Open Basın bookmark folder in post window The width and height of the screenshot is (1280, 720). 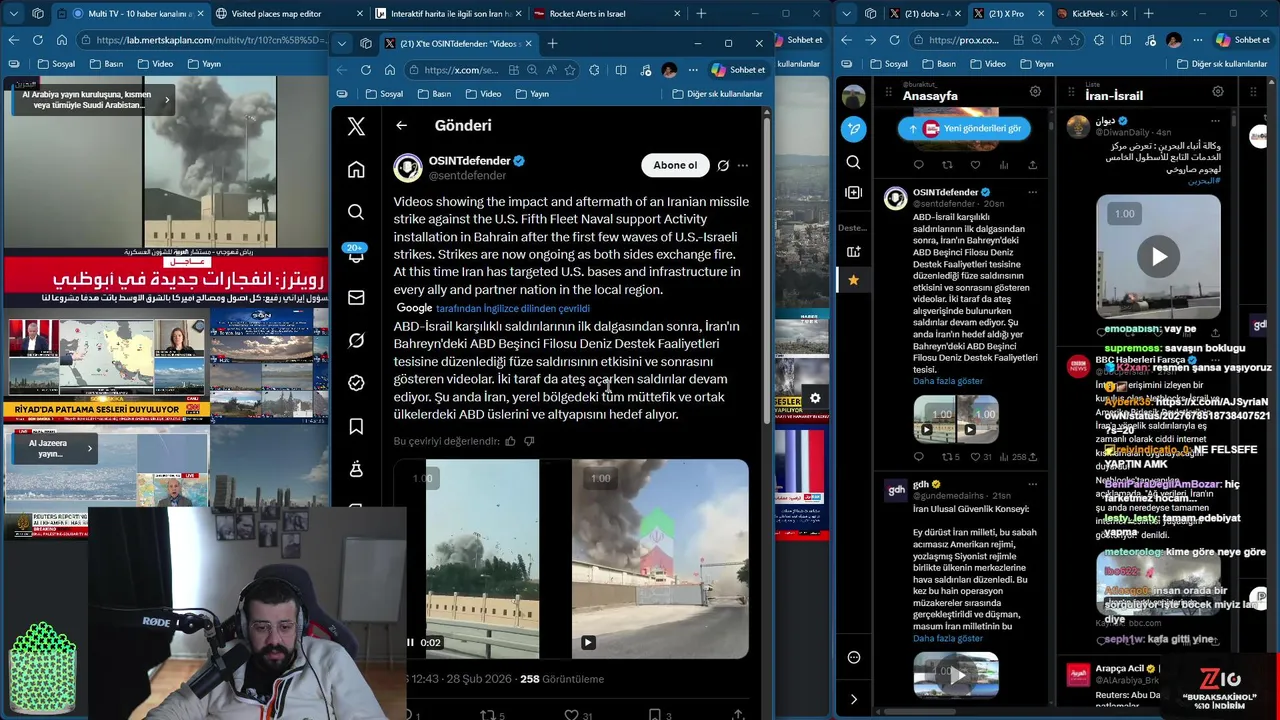coord(433,94)
